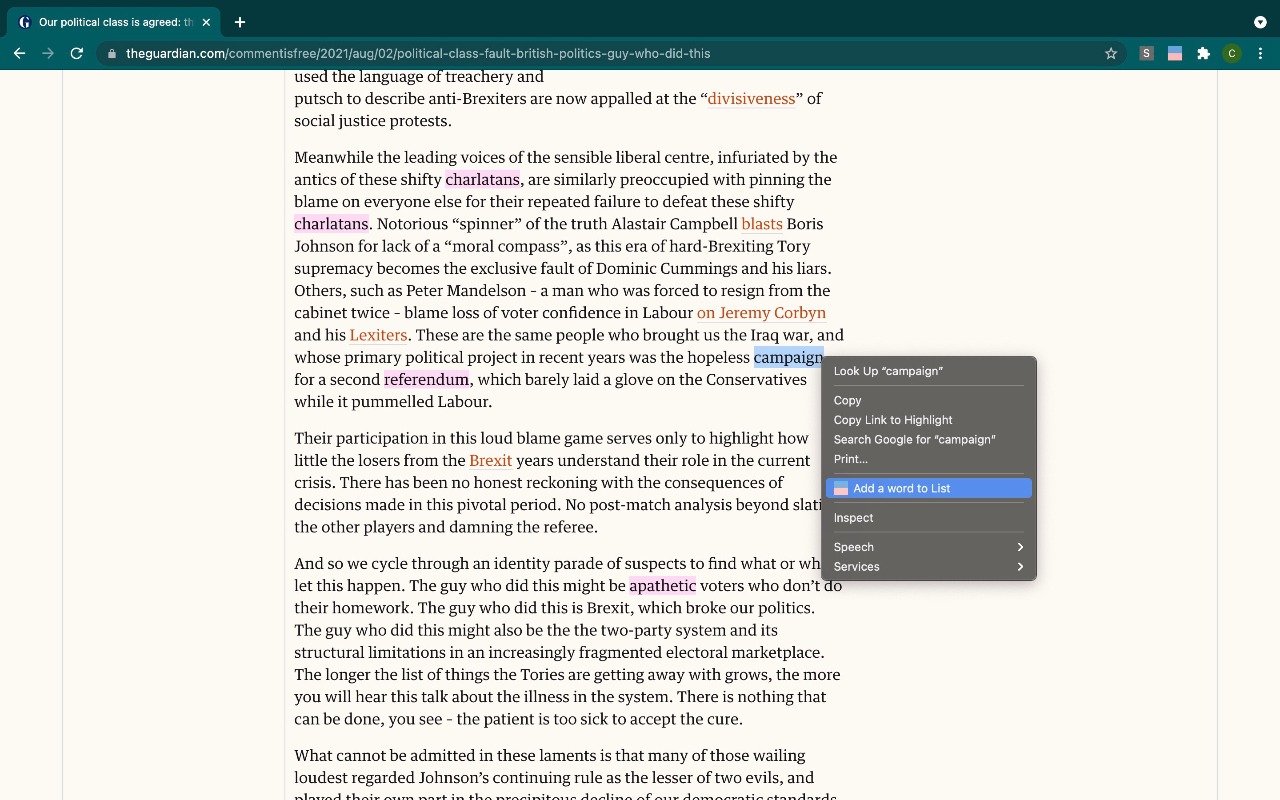Image resolution: width=1280 pixels, height=800 pixels.
Task: Expand the Speech submenu
Action: pos(928,547)
